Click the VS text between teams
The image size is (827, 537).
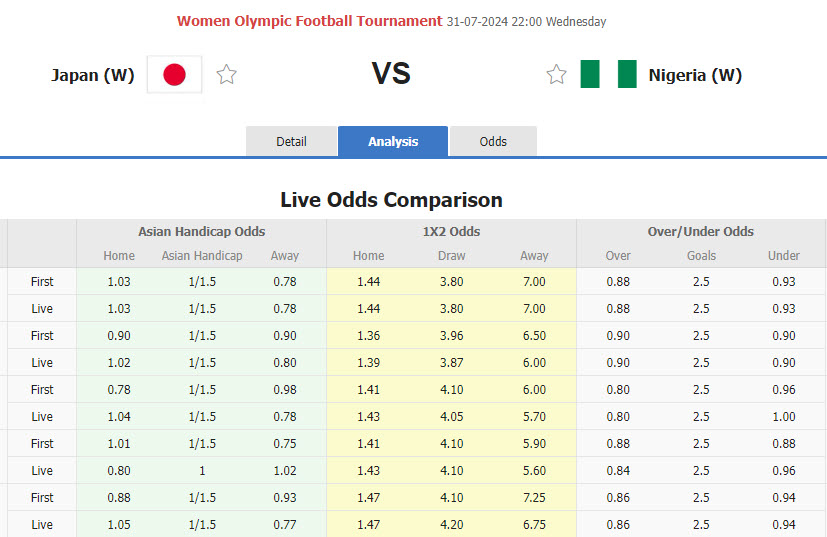(x=391, y=73)
